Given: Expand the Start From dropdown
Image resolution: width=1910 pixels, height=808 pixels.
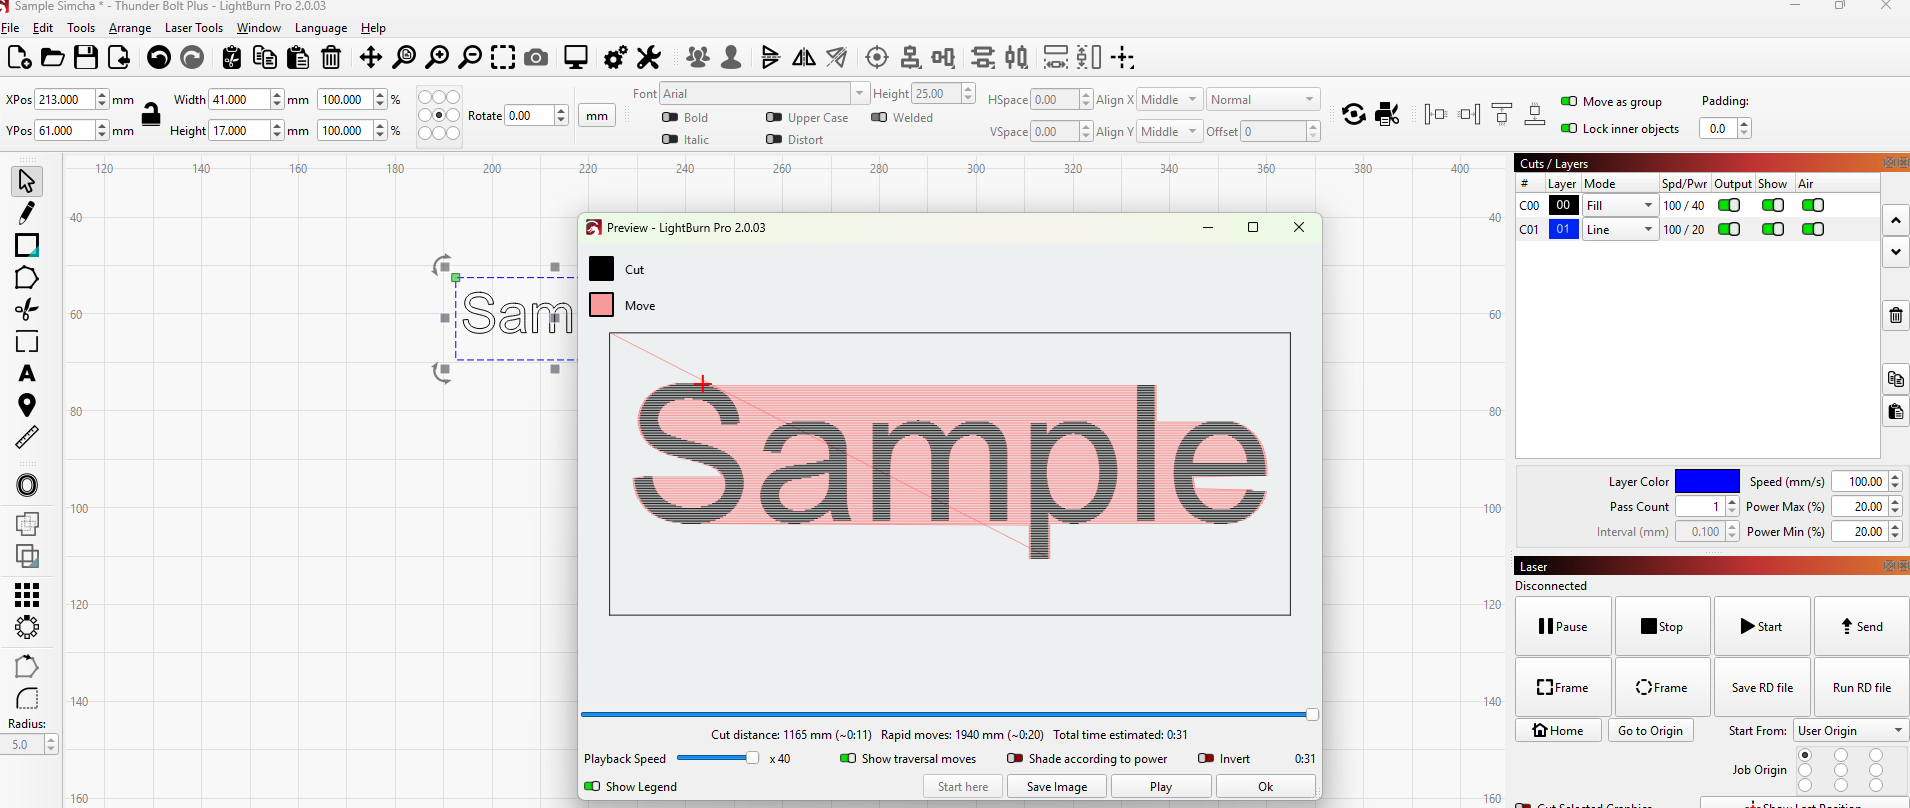Looking at the screenshot, I should (x=1850, y=731).
